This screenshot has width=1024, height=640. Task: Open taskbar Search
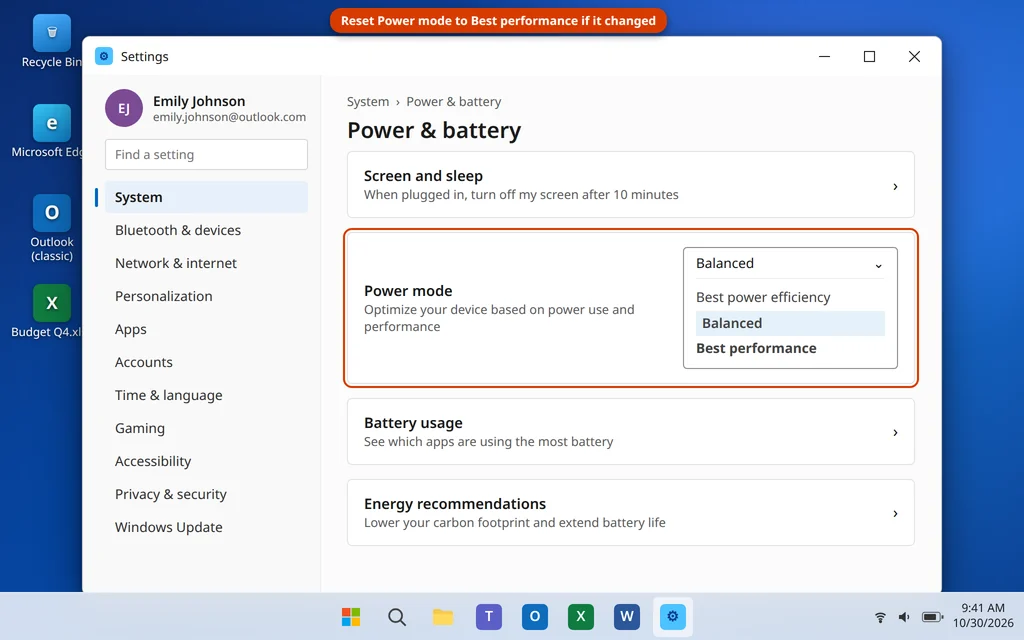[x=396, y=616]
